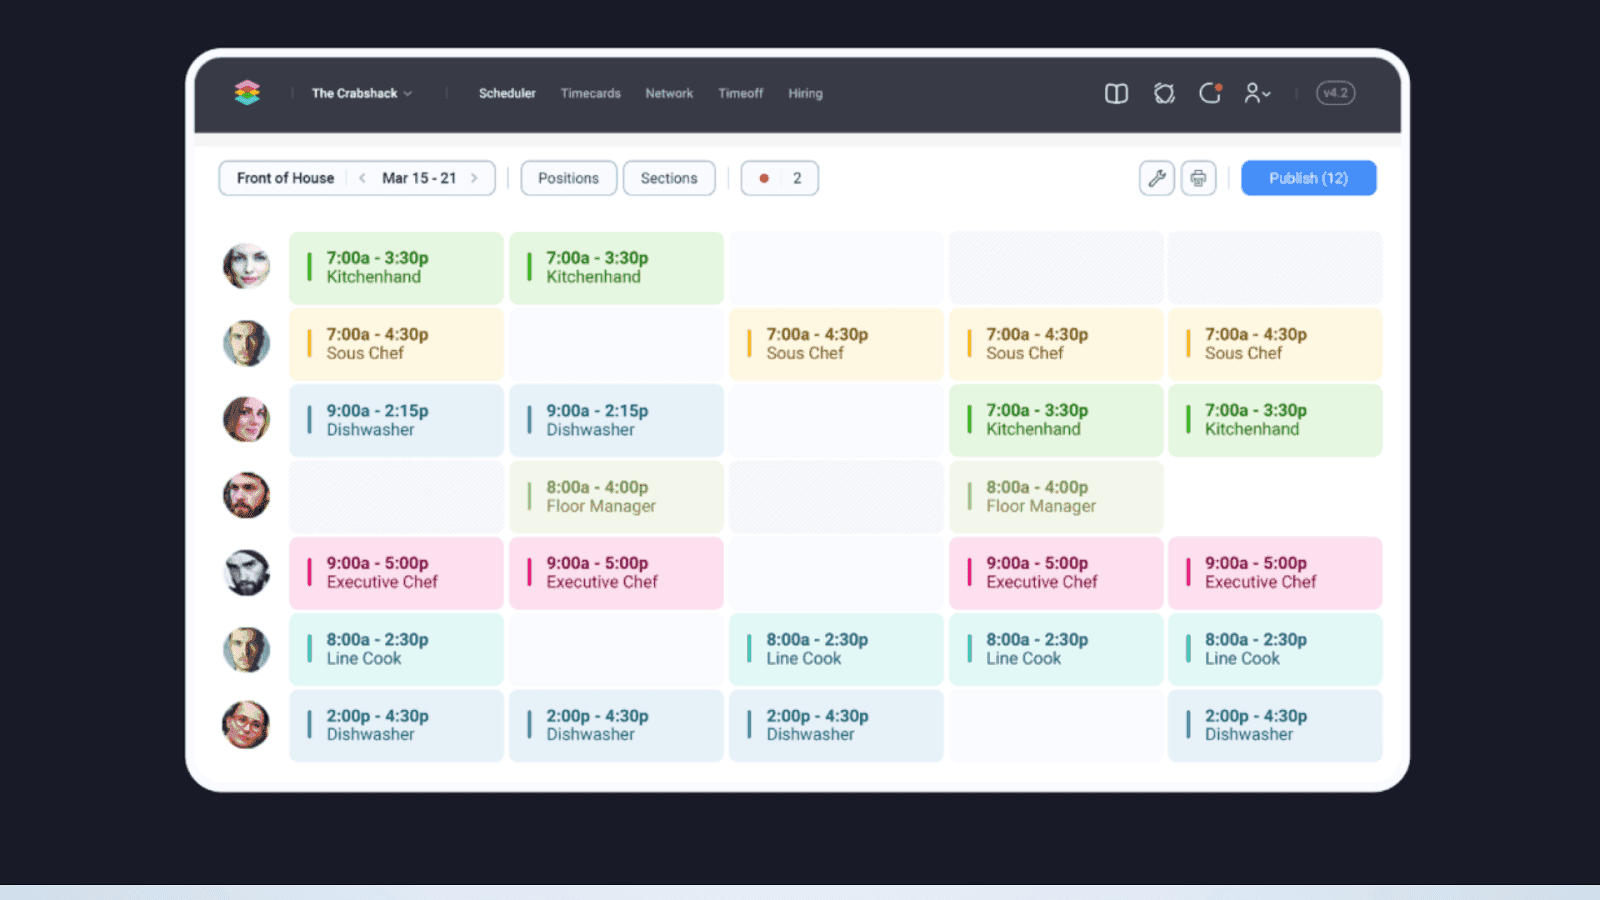Open the Hiring section
Screen dimensions: 1600x900
805,93
